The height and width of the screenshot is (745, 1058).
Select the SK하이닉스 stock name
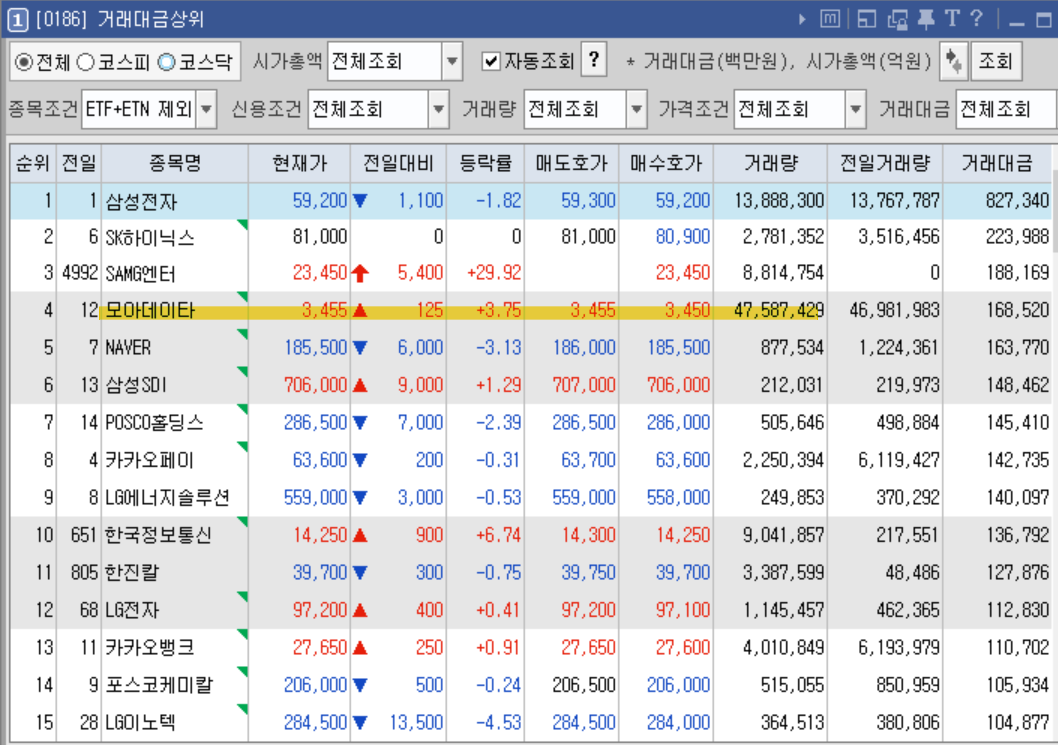tap(150, 238)
